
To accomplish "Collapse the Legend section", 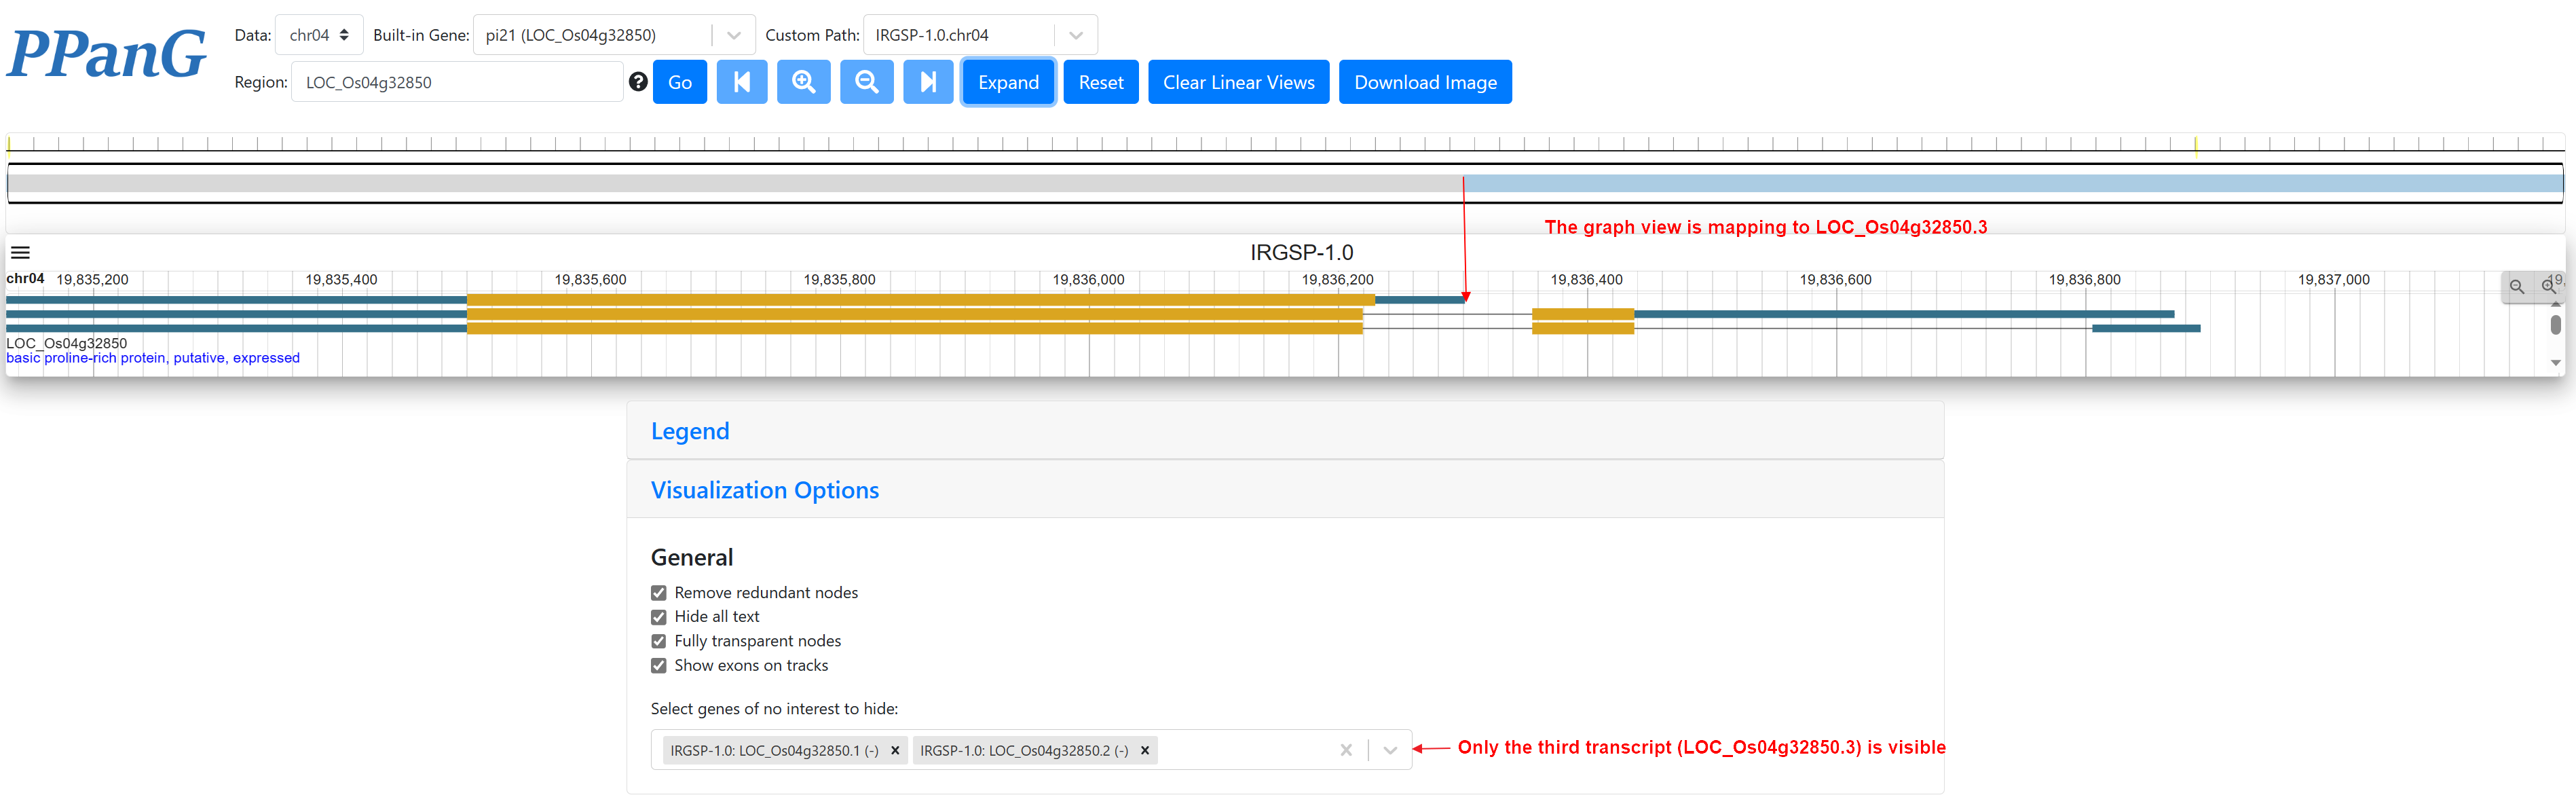I will 690,431.
